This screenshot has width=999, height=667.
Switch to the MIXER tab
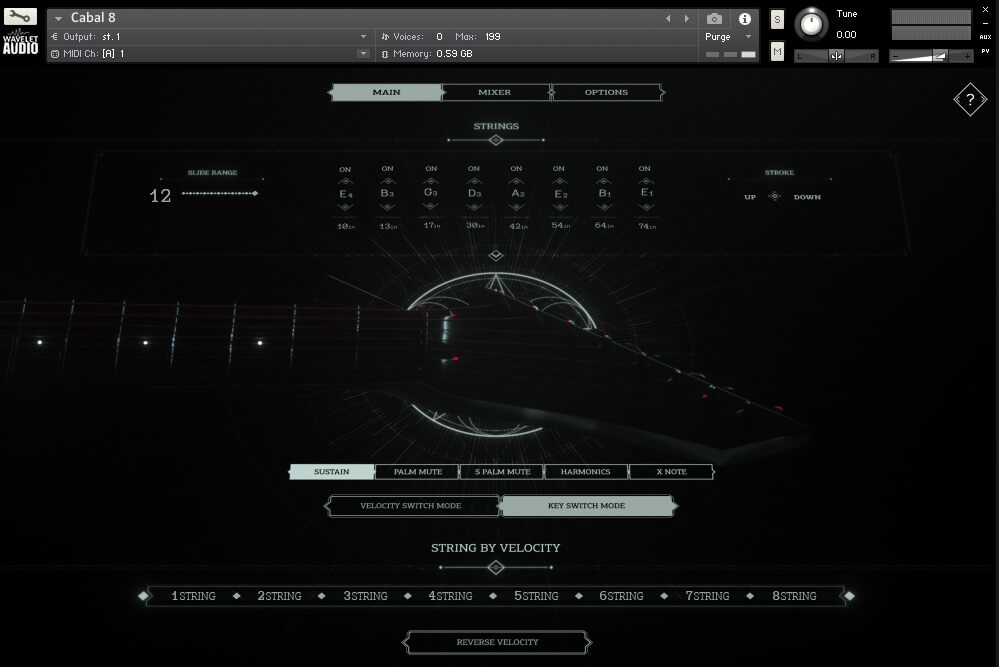495,92
